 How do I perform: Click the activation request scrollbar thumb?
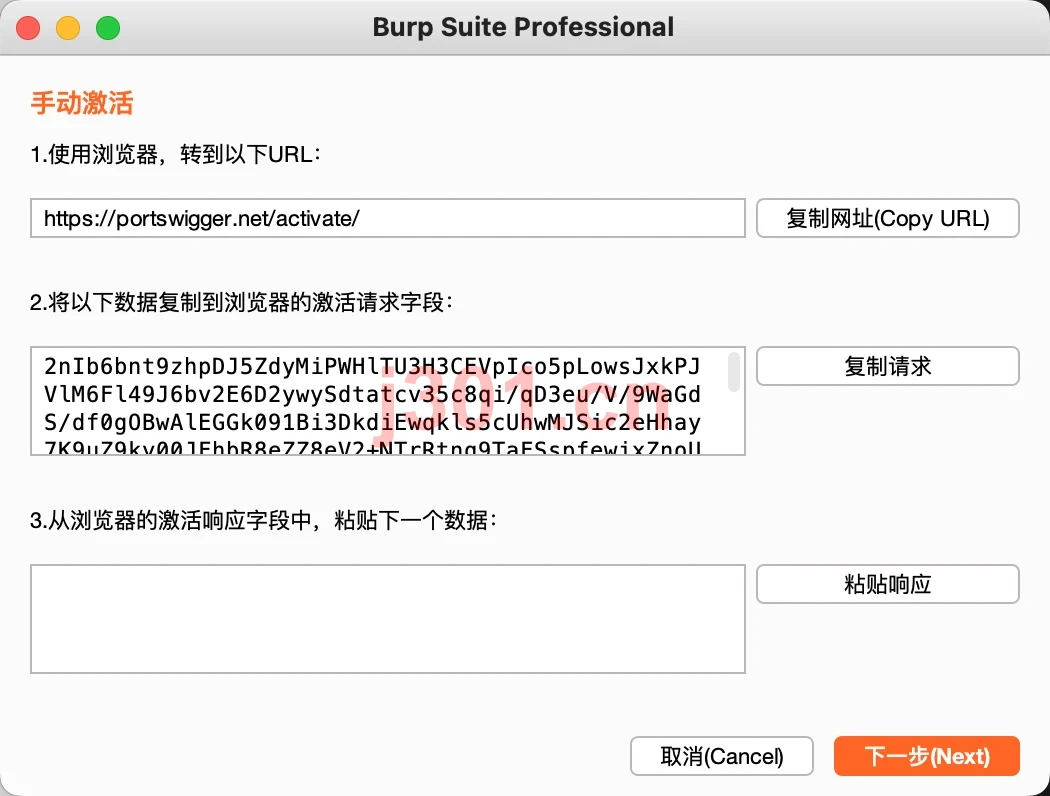pos(734,372)
